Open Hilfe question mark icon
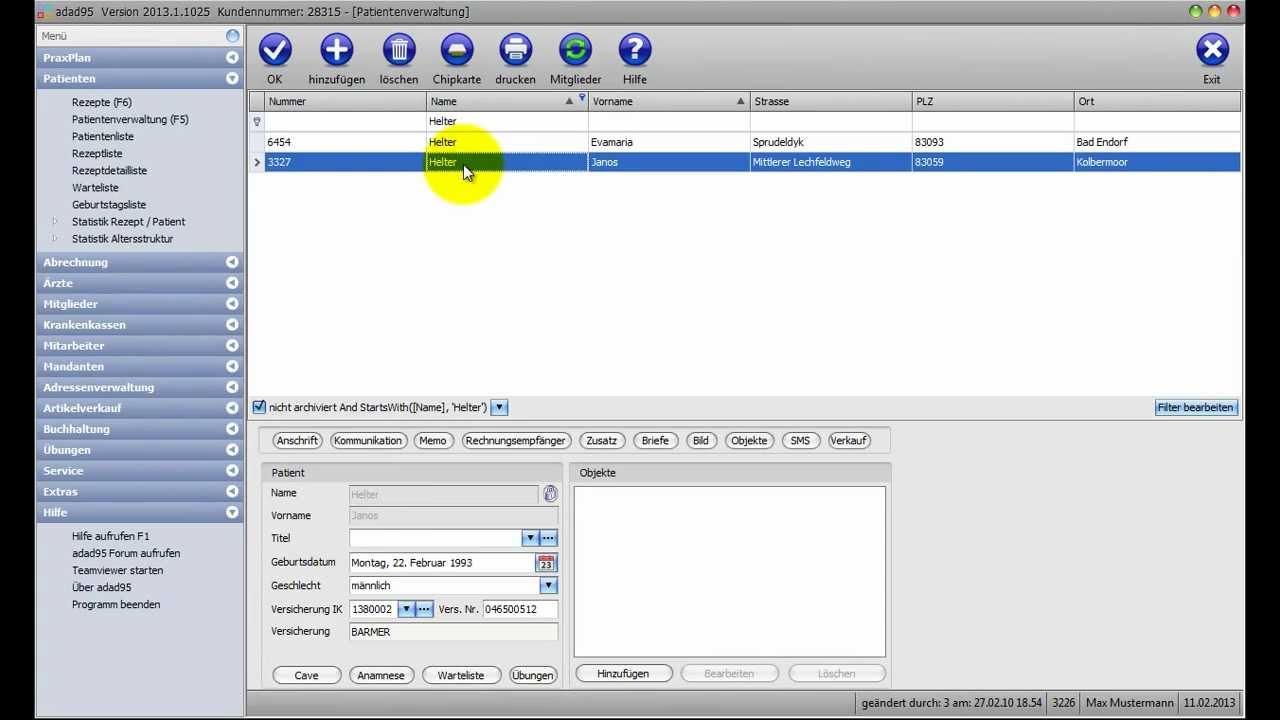 coord(635,50)
